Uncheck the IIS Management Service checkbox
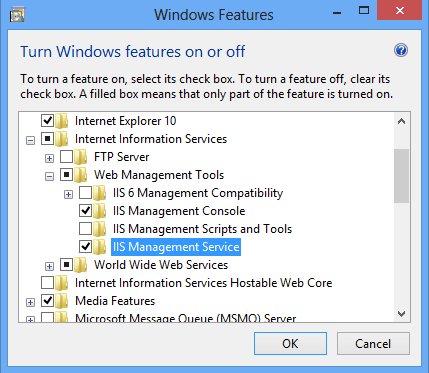Viewport: 429px width, 373px height. 85,246
